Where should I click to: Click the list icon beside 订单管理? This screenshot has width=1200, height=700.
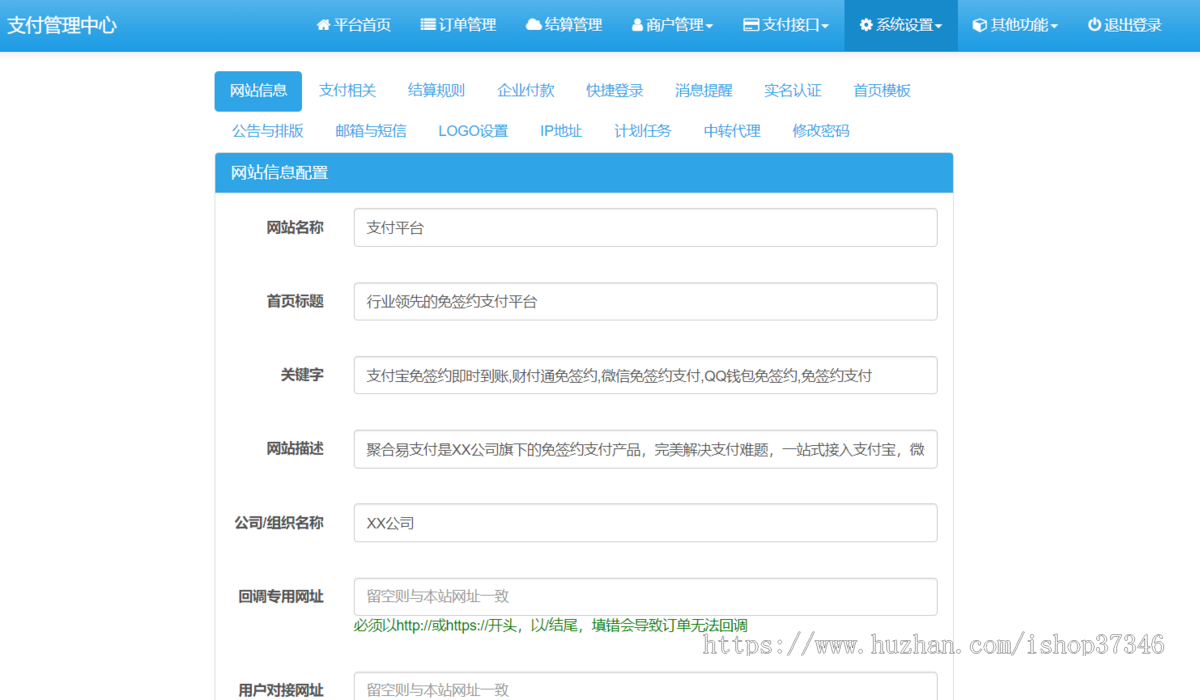tap(428, 25)
